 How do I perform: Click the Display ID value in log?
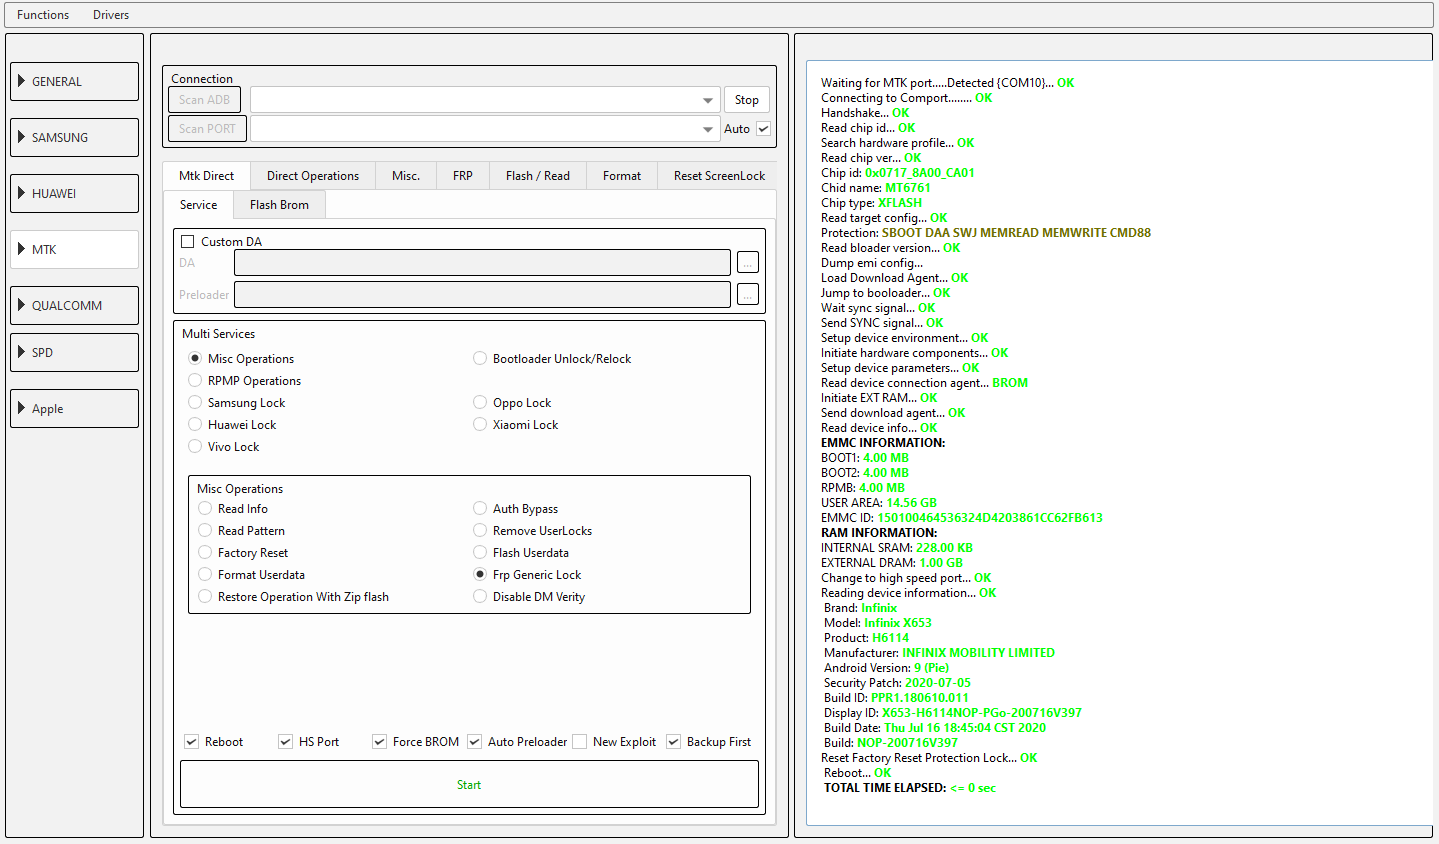coord(982,713)
